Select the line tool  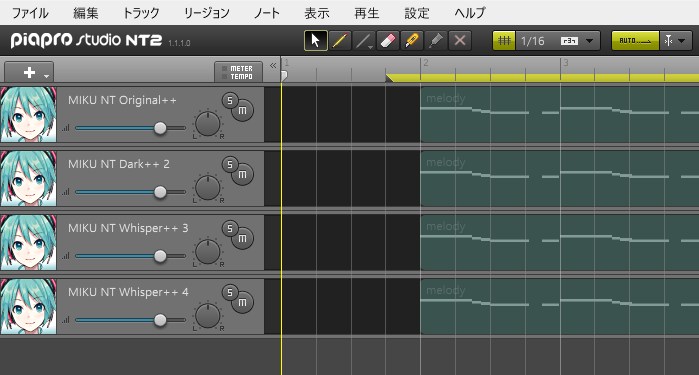click(x=363, y=41)
